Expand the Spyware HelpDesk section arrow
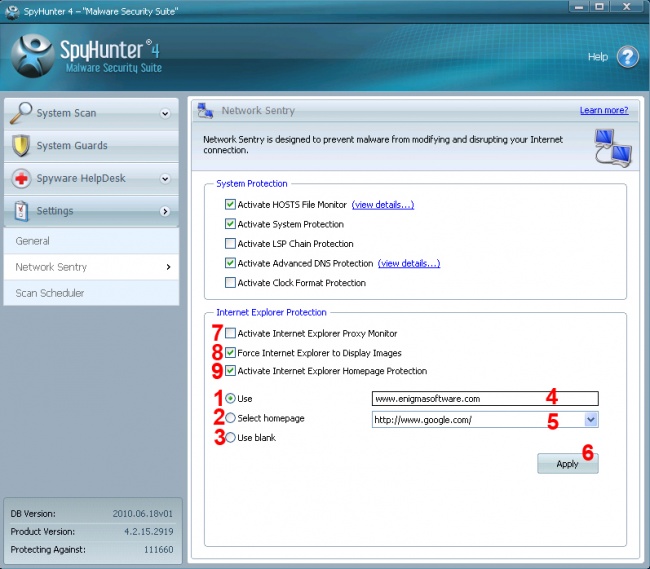 (x=165, y=179)
